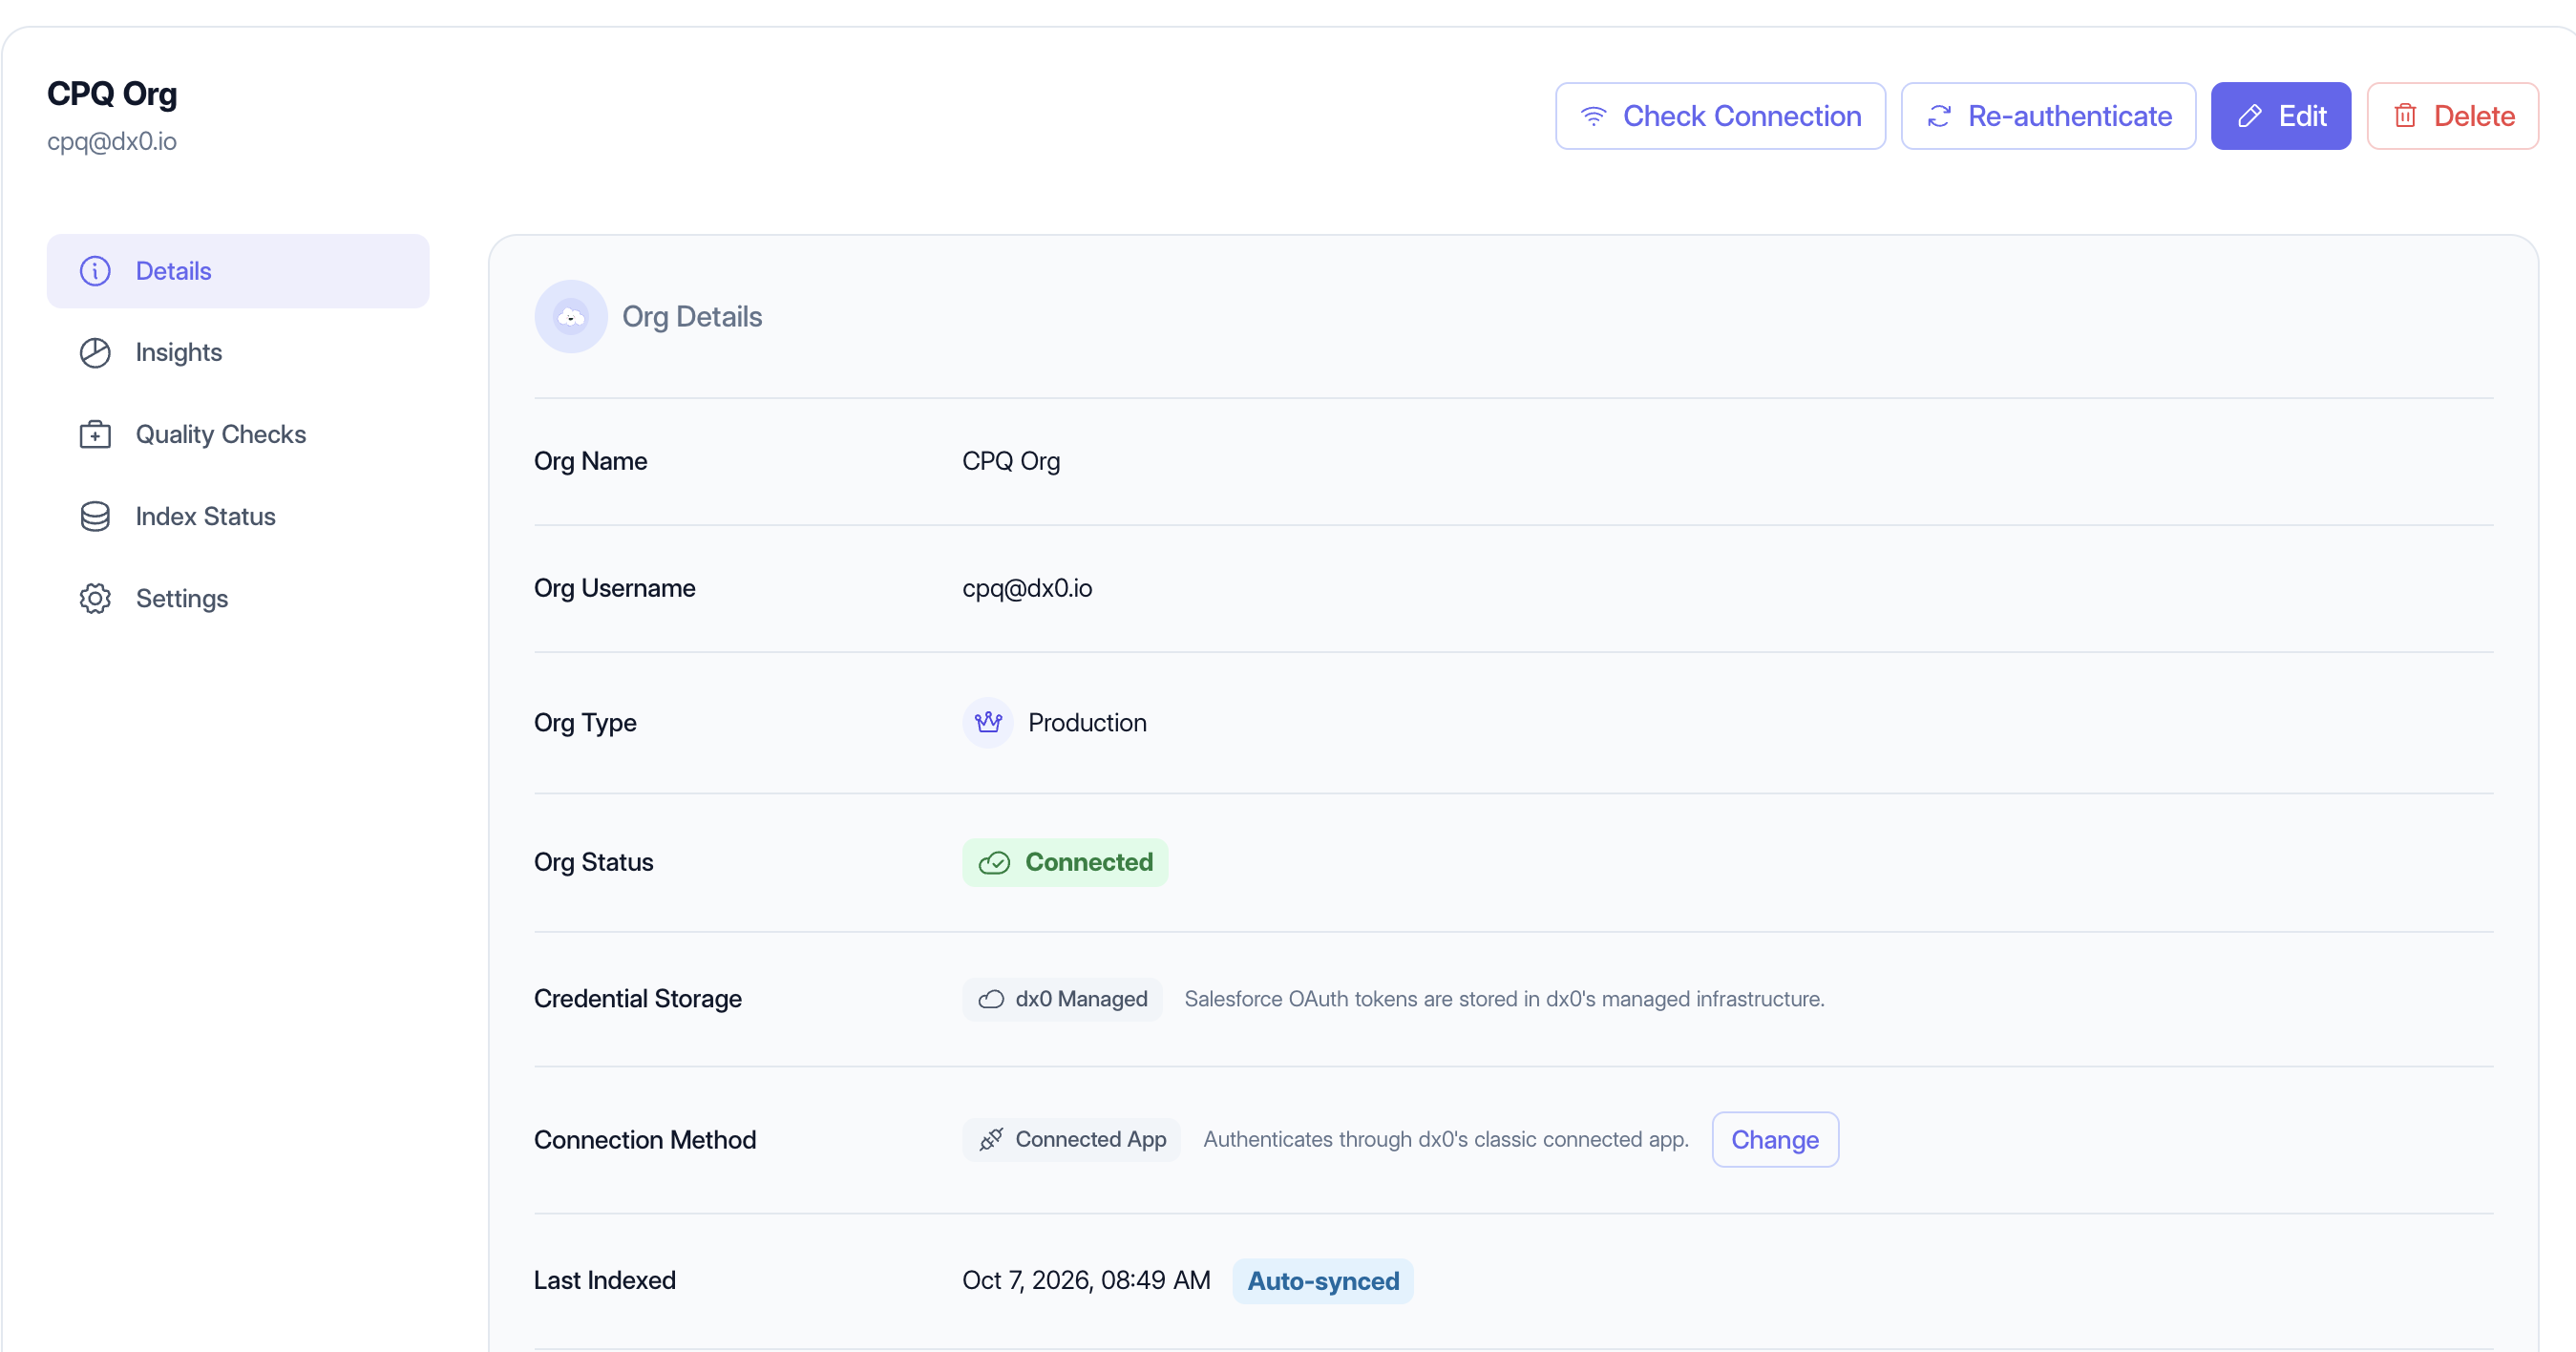Viewport: 2576px width, 1352px height.
Task: Click the refresh arrows icon in Re-authenticate
Action: point(1939,117)
